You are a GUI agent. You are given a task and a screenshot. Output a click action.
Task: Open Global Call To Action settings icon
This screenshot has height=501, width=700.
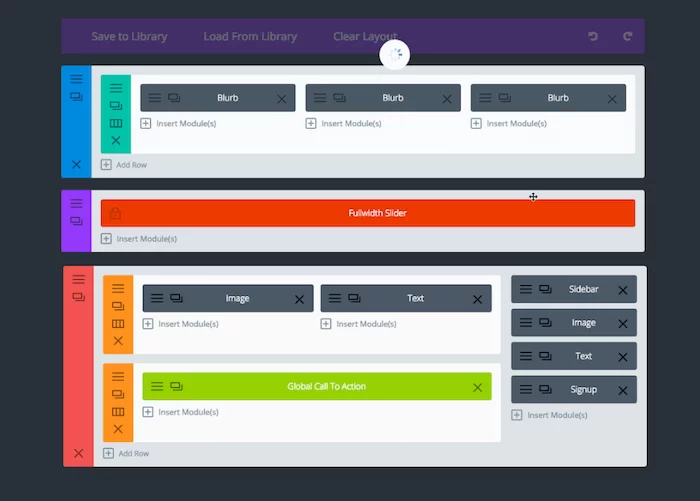(156, 387)
